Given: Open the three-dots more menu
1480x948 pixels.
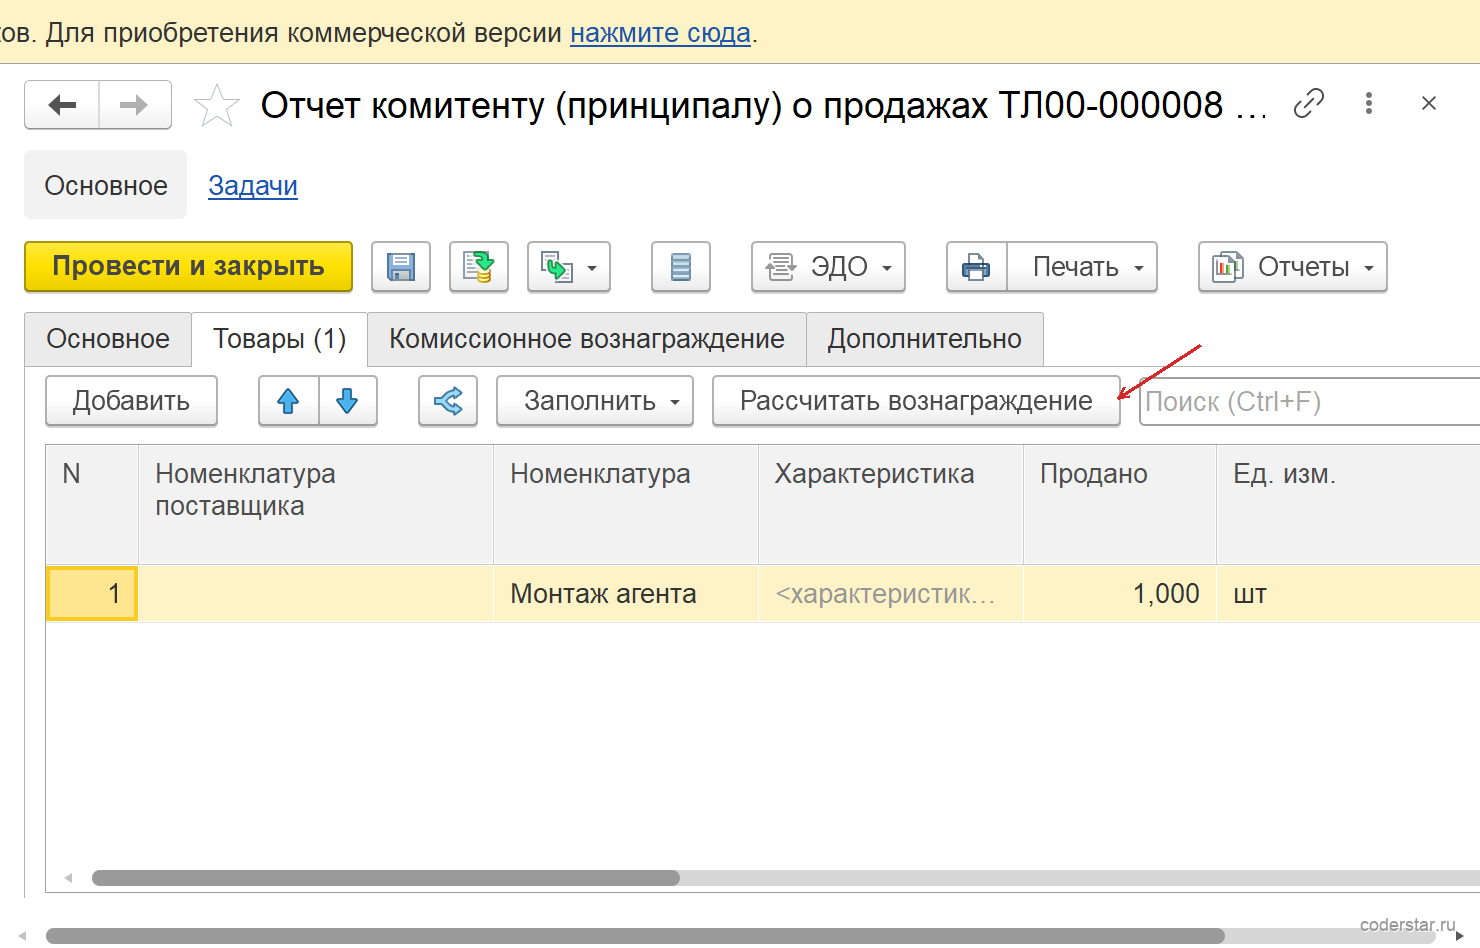Looking at the screenshot, I should (x=1369, y=103).
